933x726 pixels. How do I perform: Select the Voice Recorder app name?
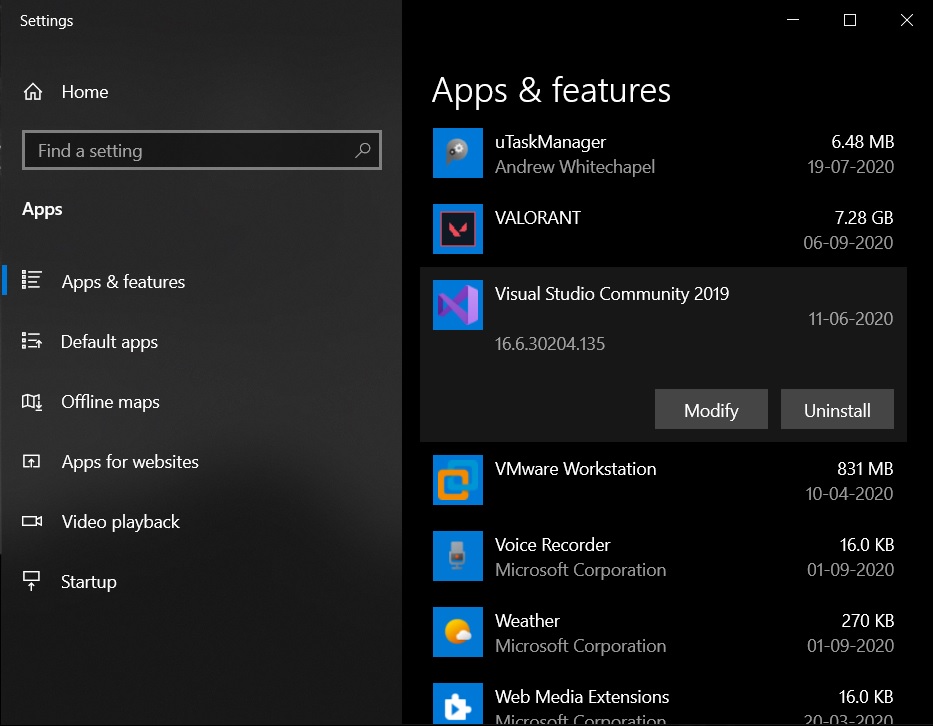pos(553,544)
